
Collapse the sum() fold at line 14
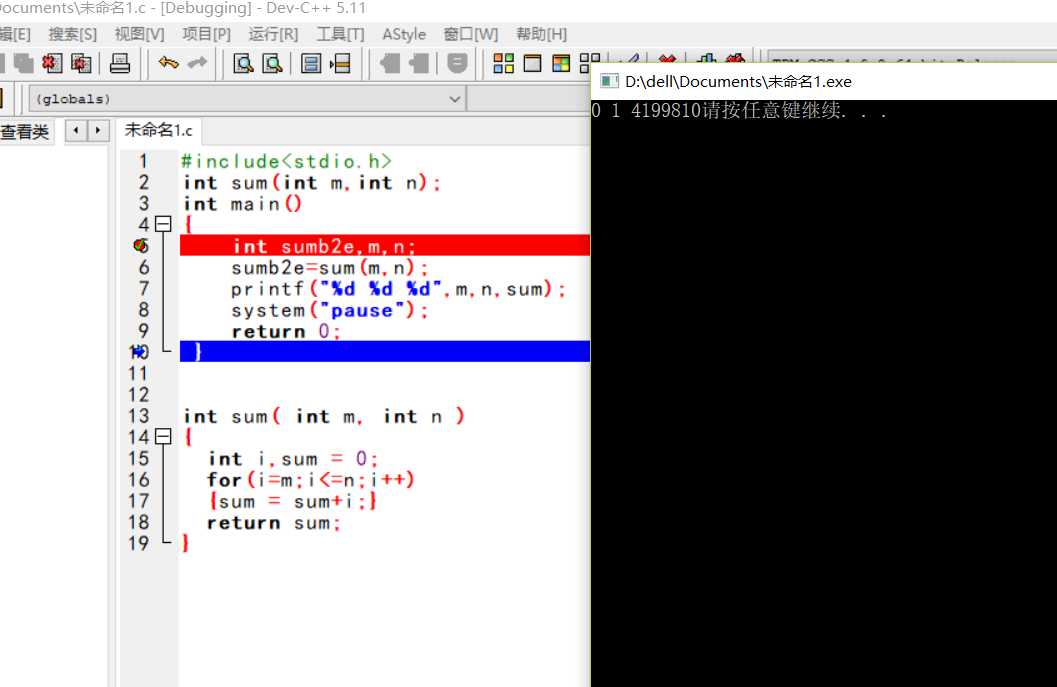point(163,436)
